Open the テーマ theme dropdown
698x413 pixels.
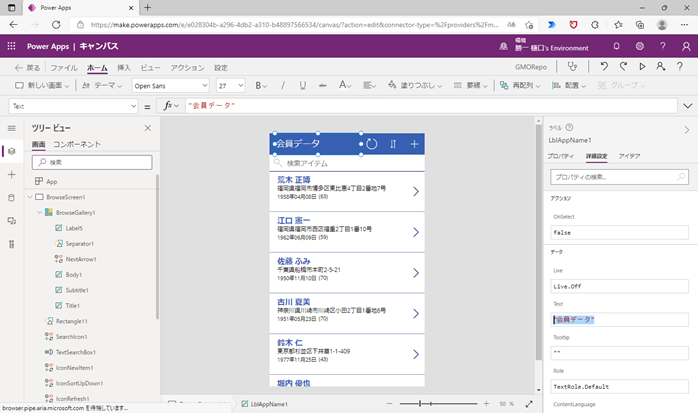102,85
